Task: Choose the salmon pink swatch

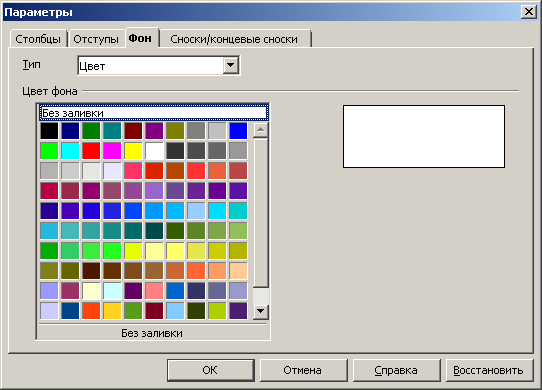Action: click(x=154, y=291)
